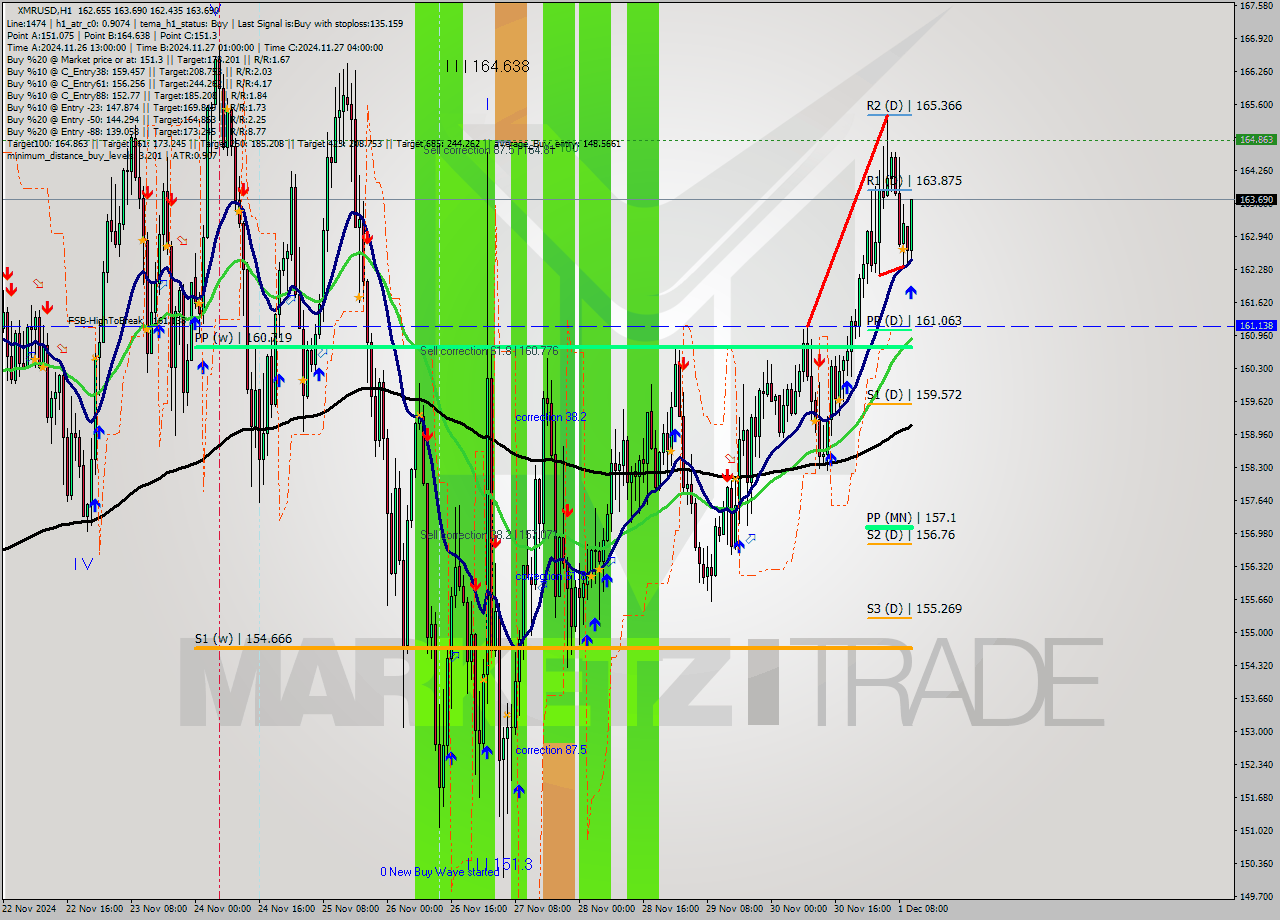Click the 'I V' wave label near the chart's left edge
Screen dimensions: 1280x920
coord(84,564)
